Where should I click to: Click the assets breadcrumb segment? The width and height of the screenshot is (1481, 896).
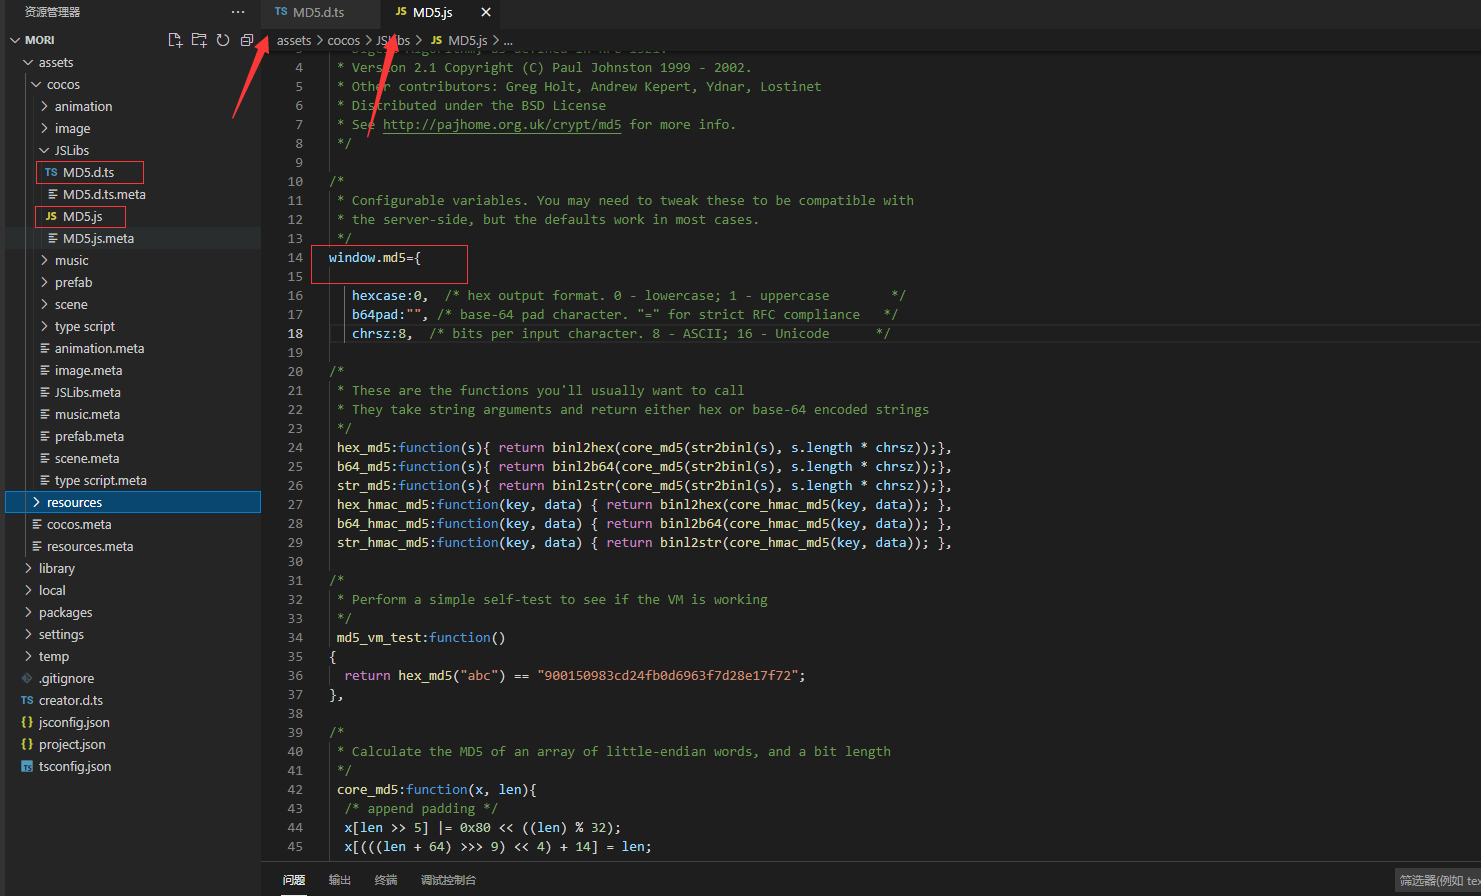(x=294, y=40)
